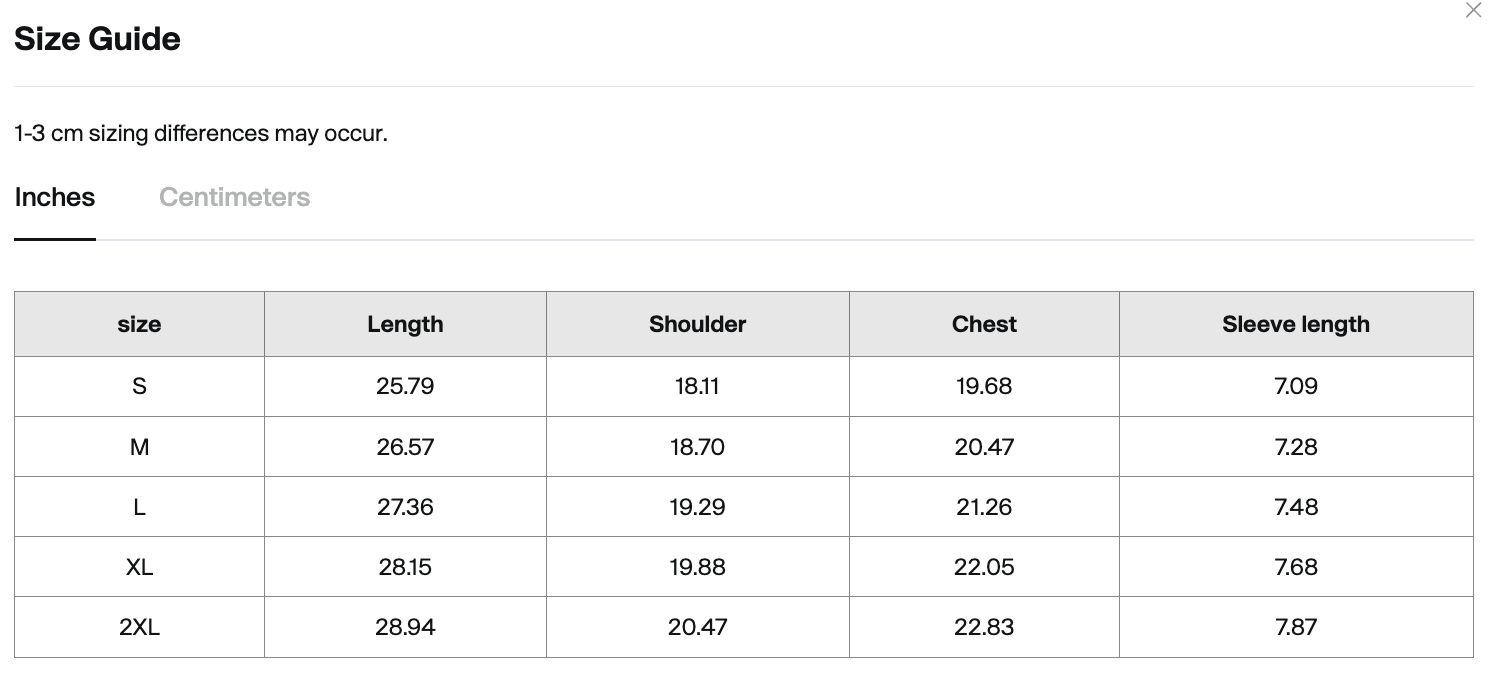Click the Sleeve length column header
The width and height of the screenshot is (1494, 678).
click(x=1296, y=324)
